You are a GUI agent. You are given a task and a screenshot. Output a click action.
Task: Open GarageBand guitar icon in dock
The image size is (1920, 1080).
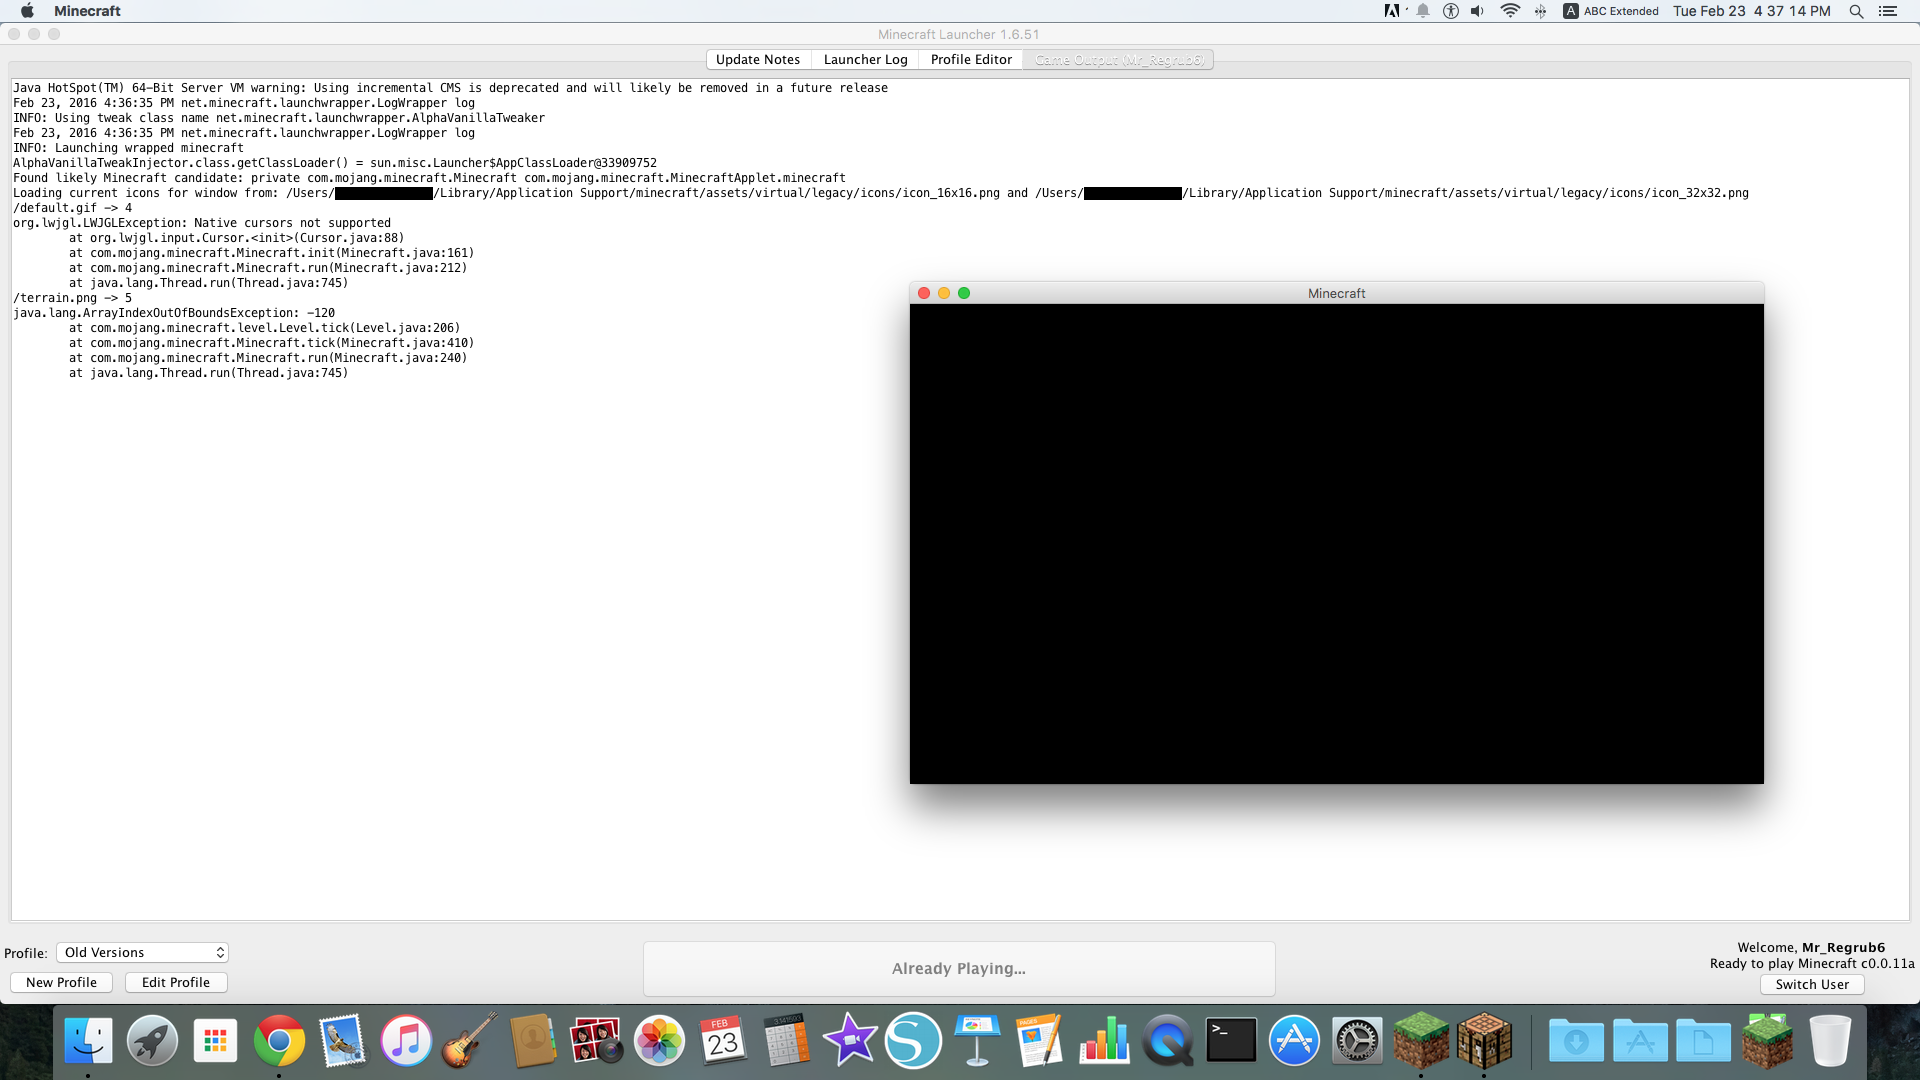tap(469, 1041)
